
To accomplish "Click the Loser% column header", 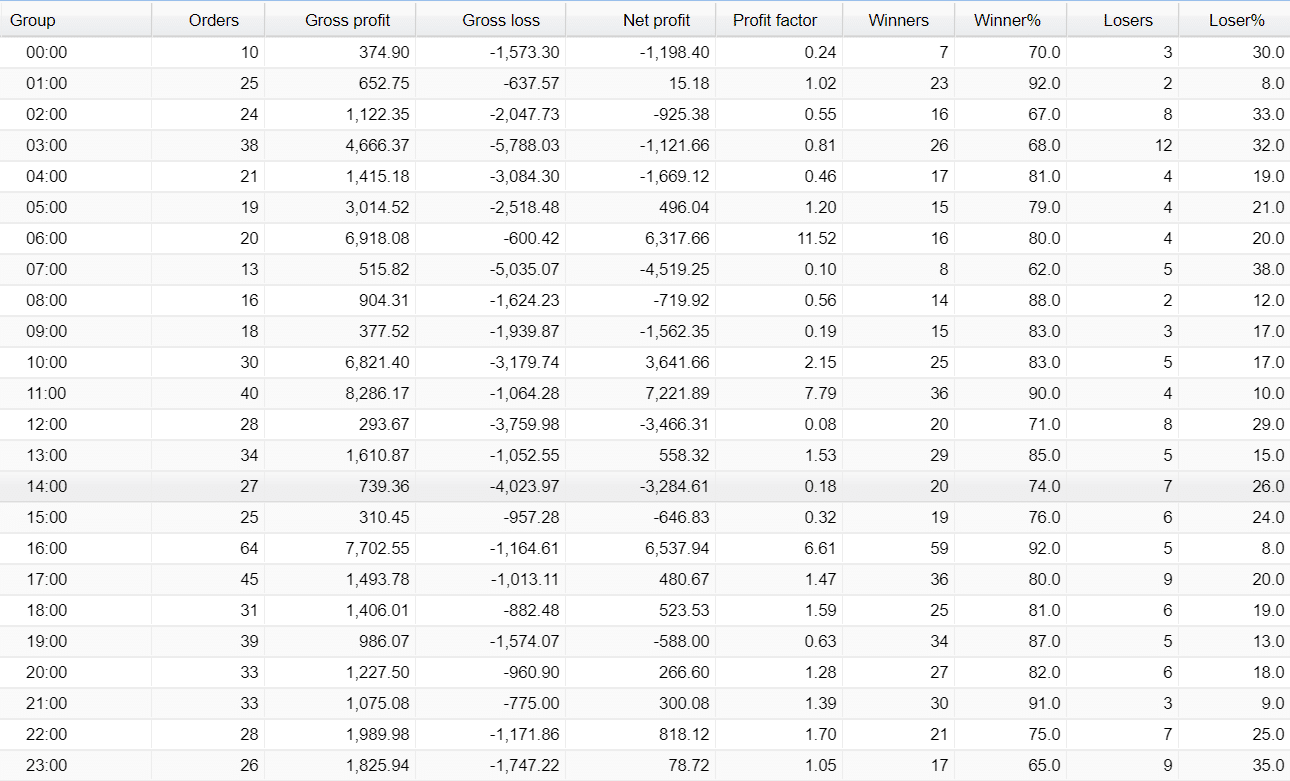I will click(x=1234, y=20).
